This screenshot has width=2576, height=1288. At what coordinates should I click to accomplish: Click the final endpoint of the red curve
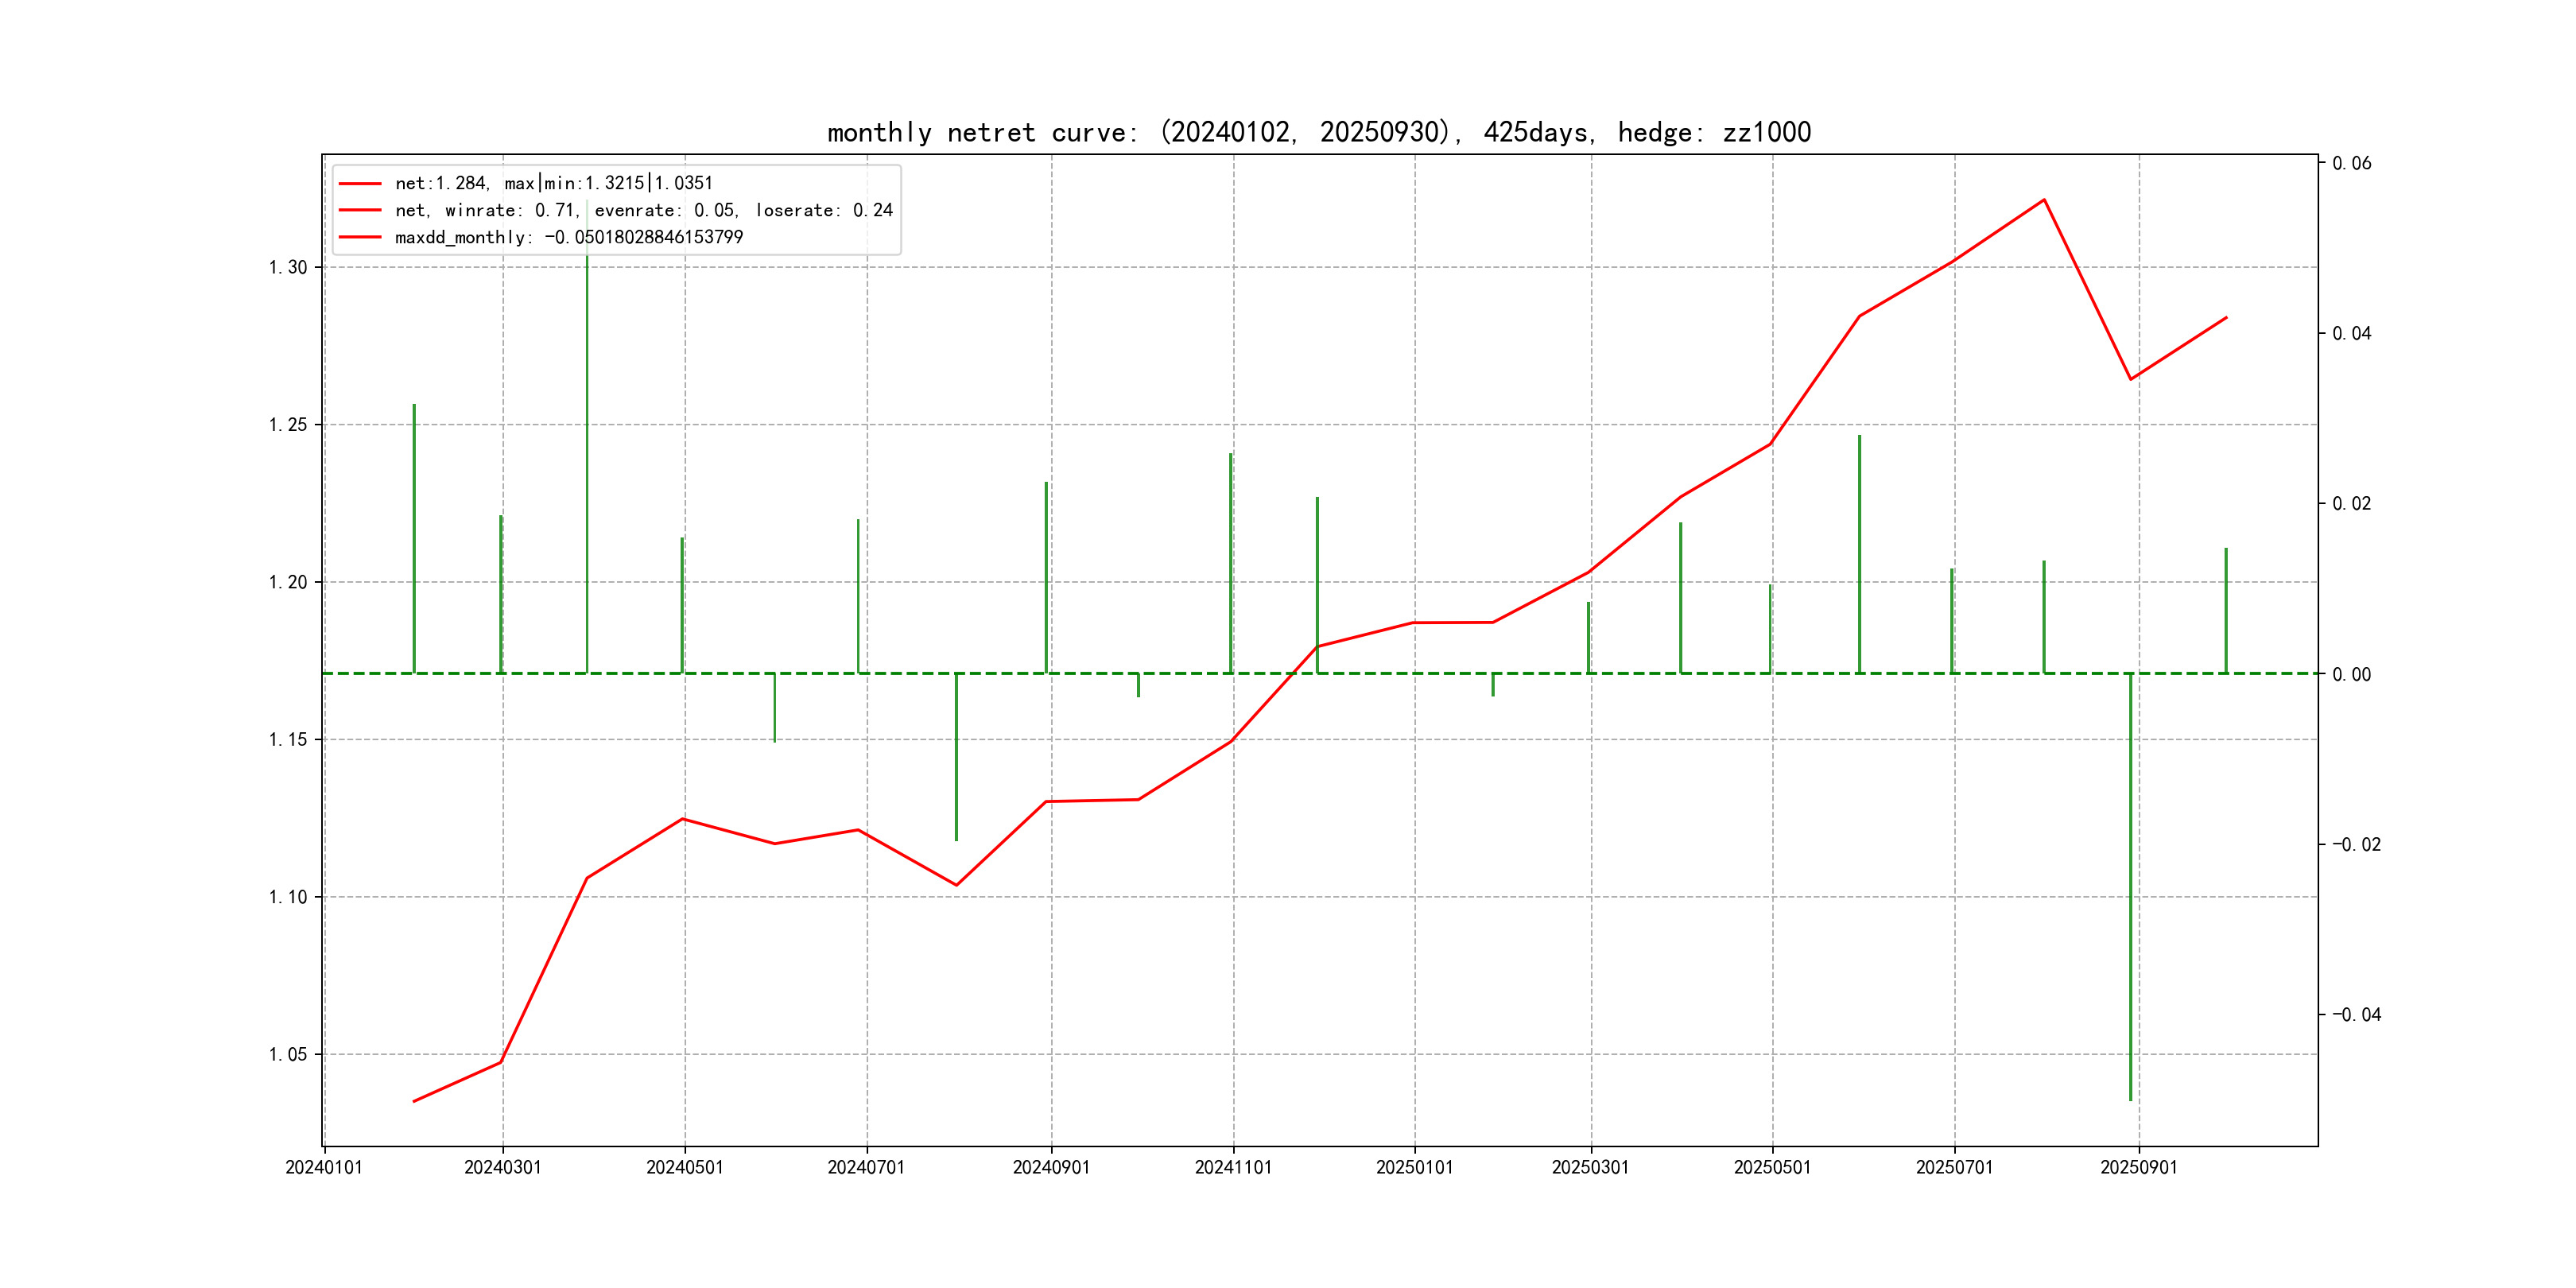pyautogui.click(x=2226, y=318)
